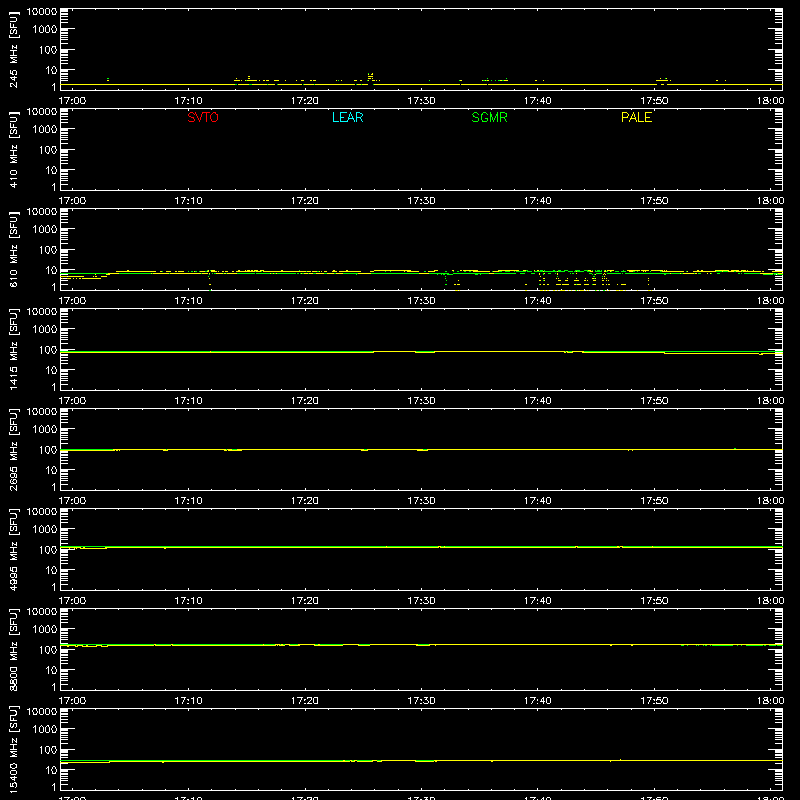Click the 10000 tick on 2695 MHz axis

(42, 412)
